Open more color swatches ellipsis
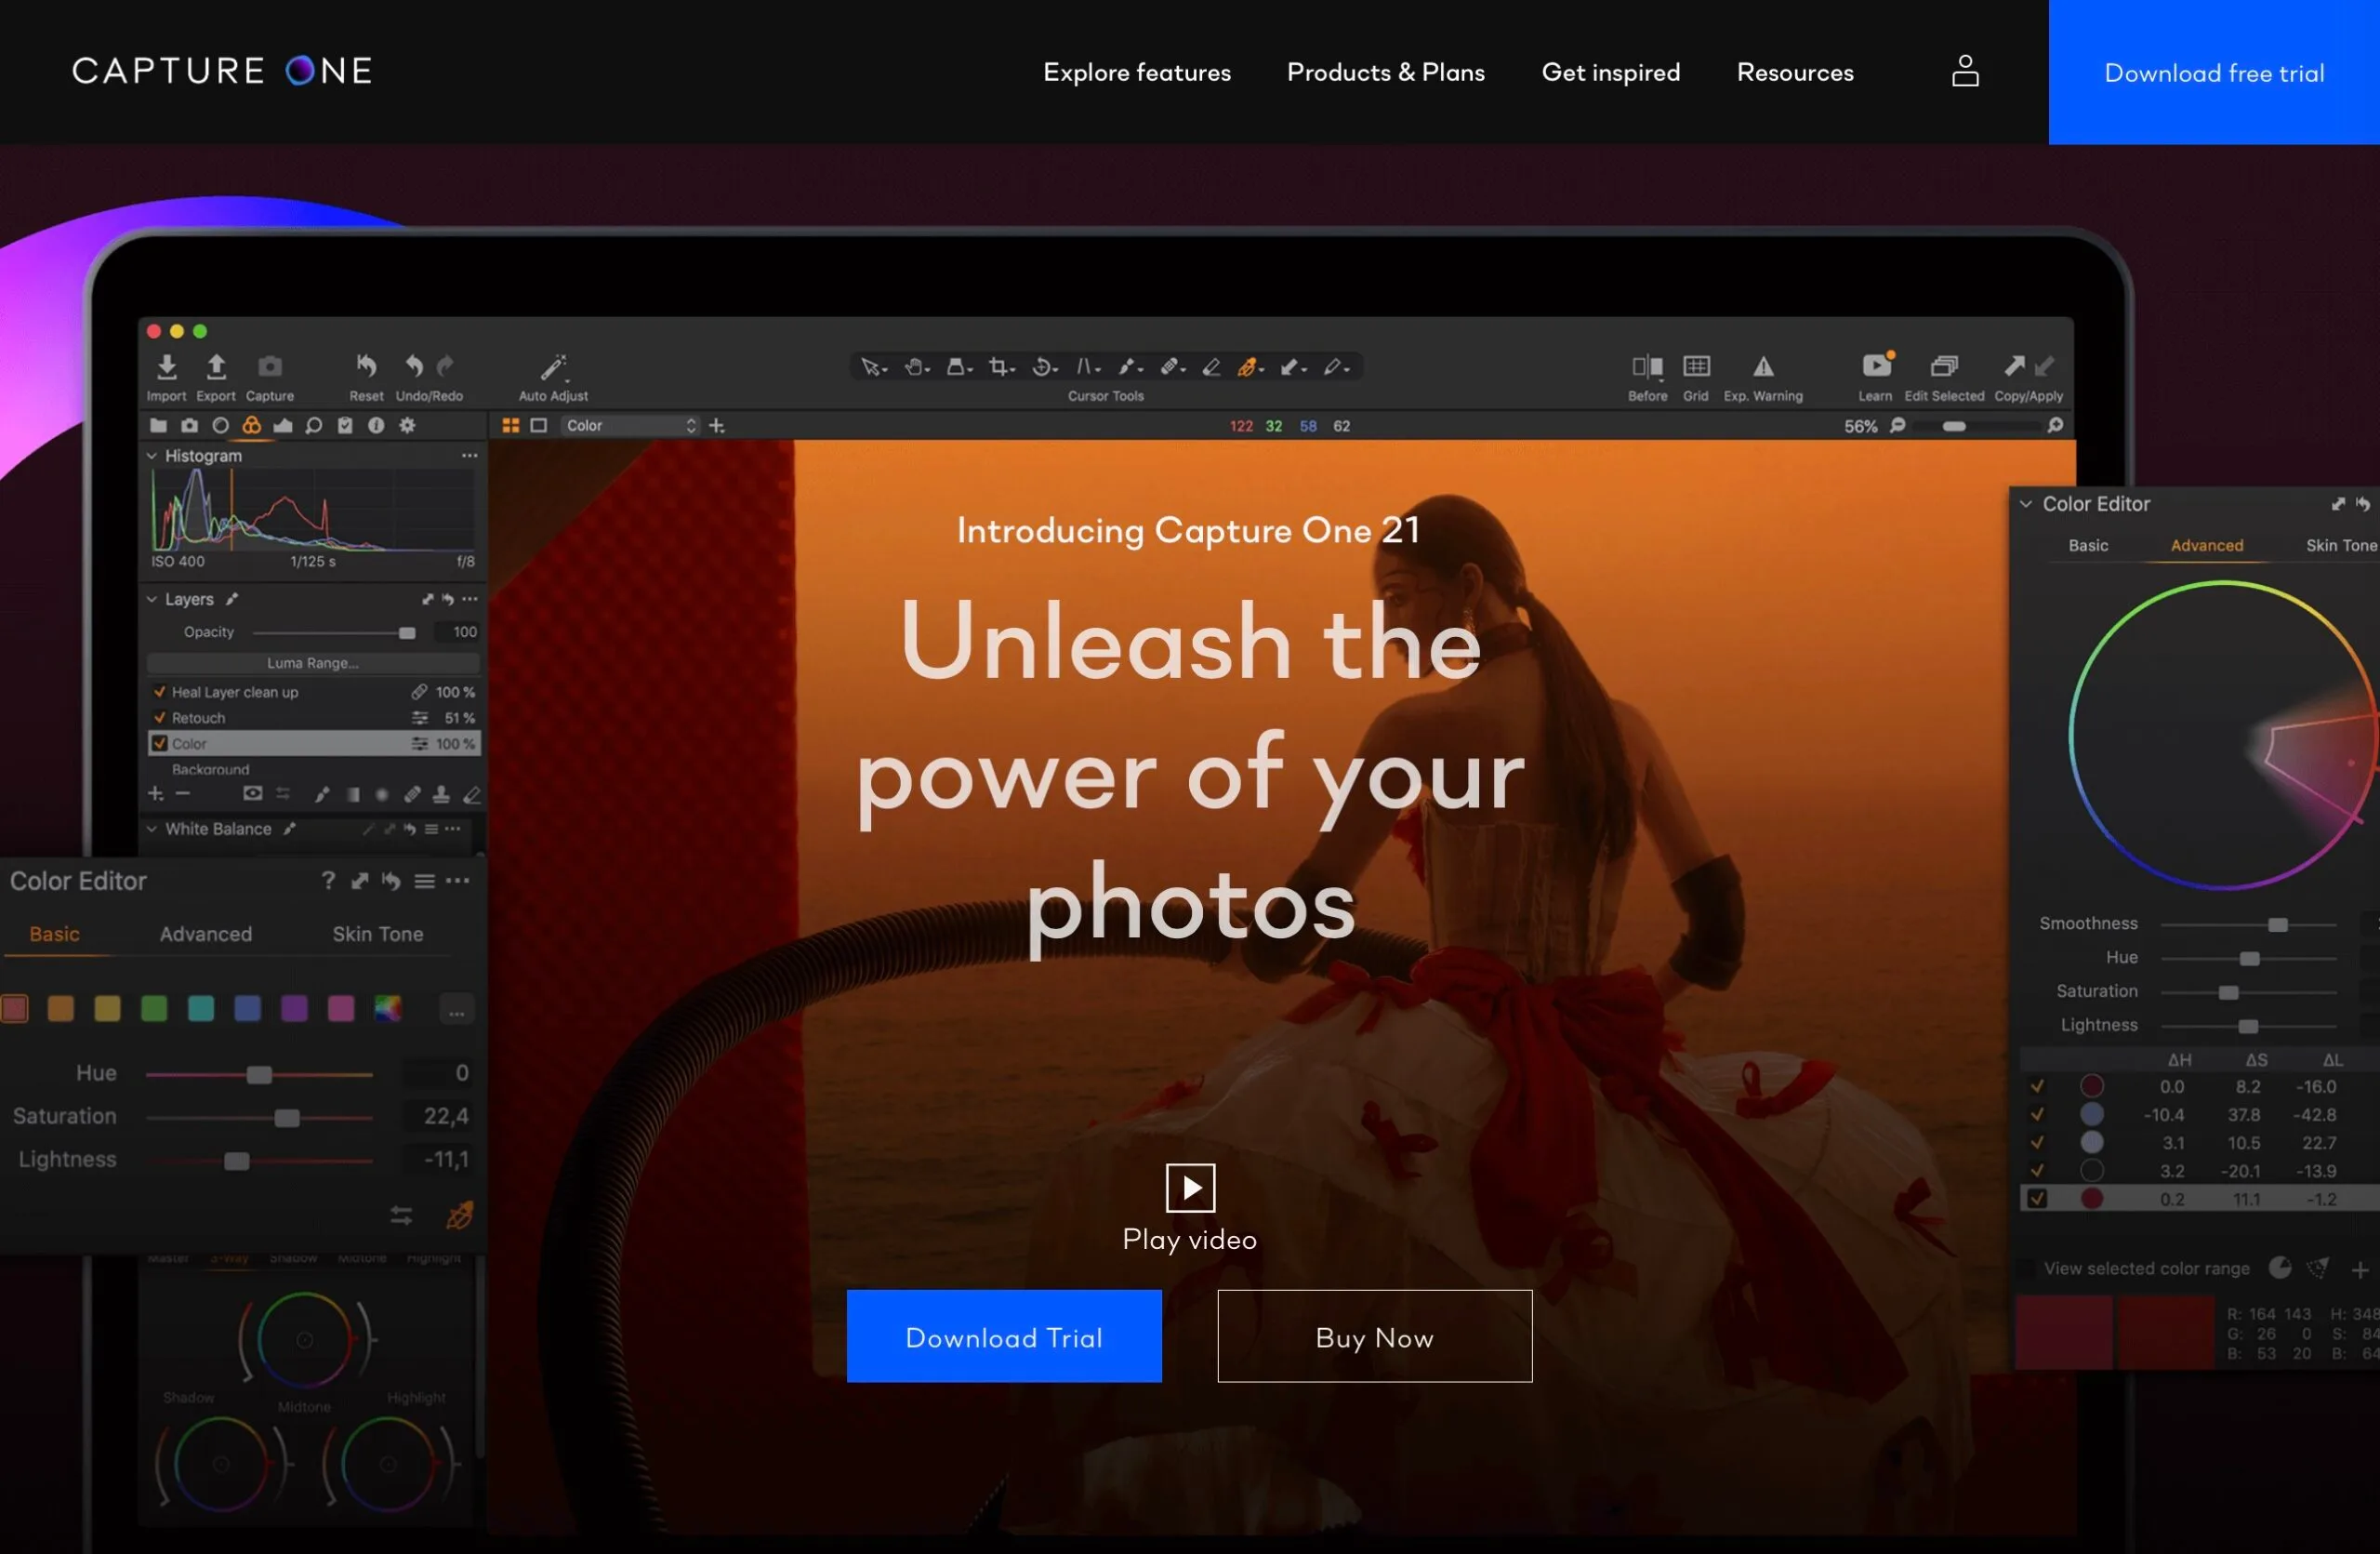This screenshot has height=1554, width=2380. click(457, 1010)
